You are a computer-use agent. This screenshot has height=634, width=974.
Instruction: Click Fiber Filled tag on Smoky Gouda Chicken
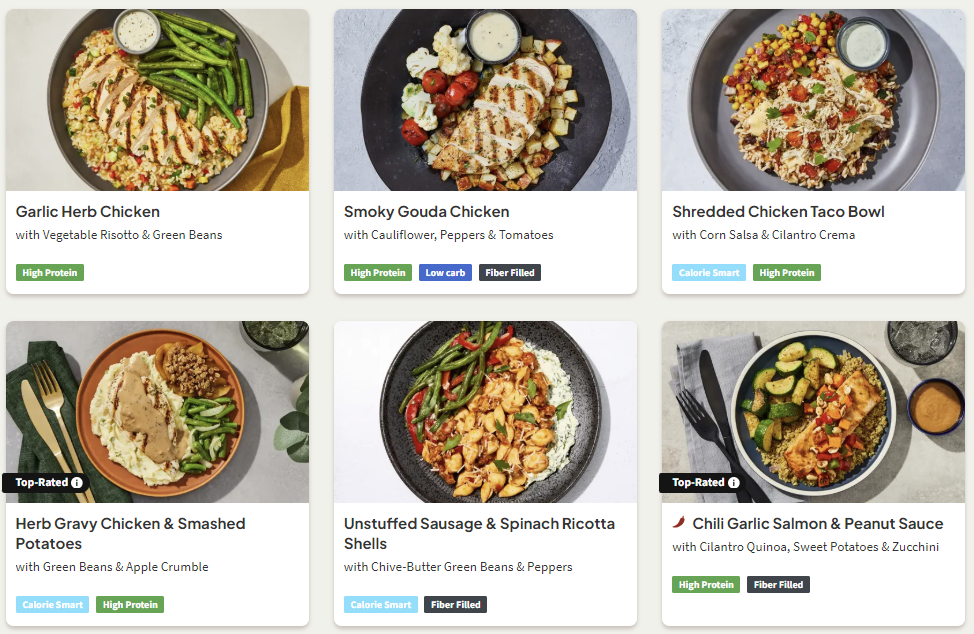click(x=510, y=273)
